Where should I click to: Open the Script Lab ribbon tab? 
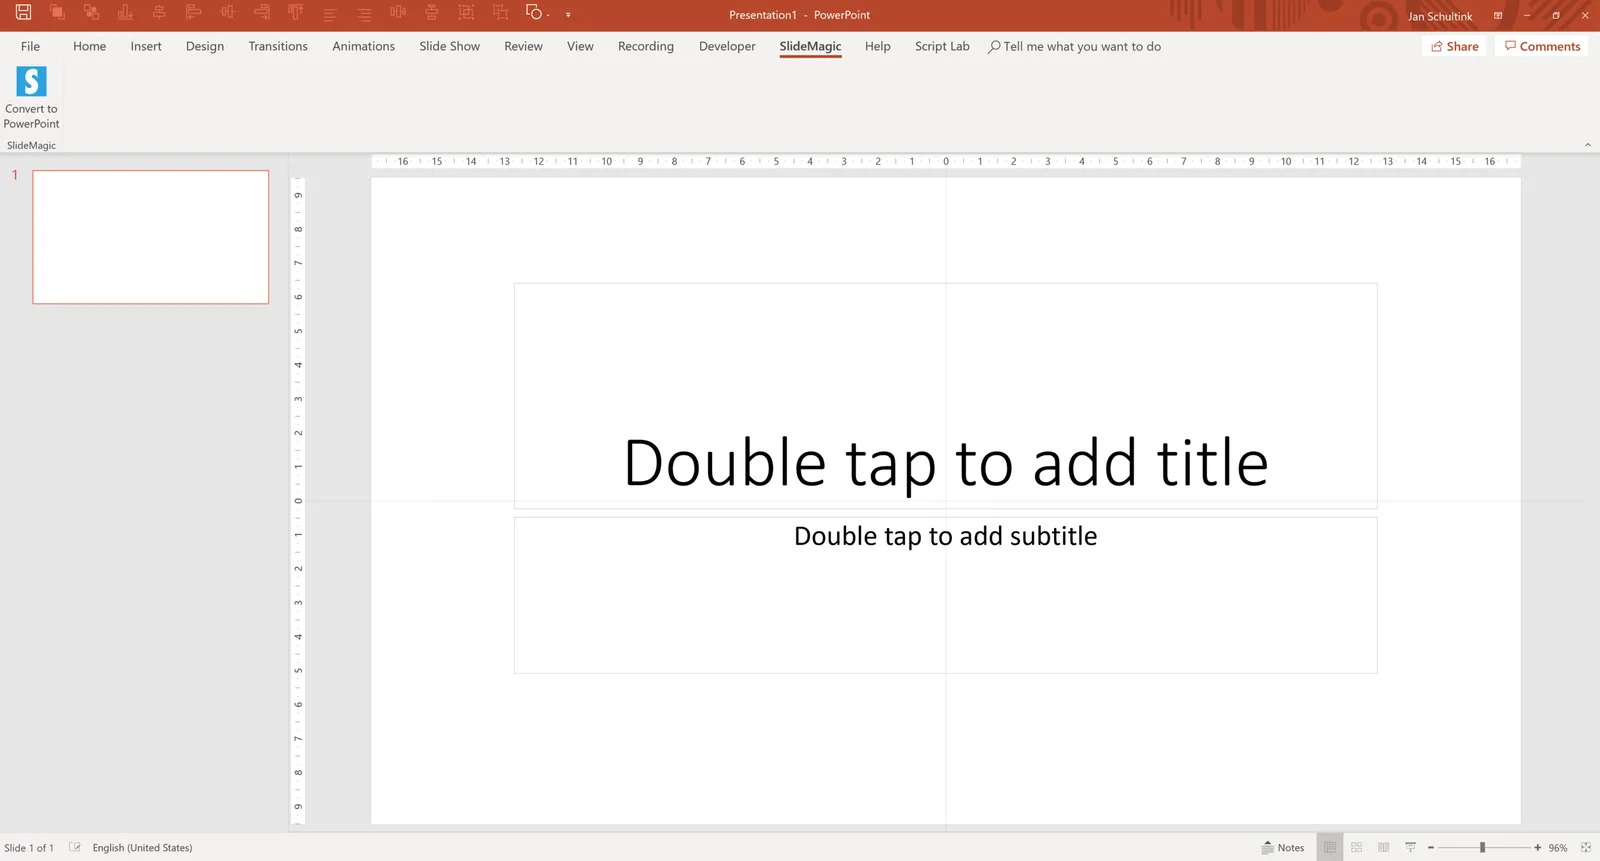click(x=942, y=46)
